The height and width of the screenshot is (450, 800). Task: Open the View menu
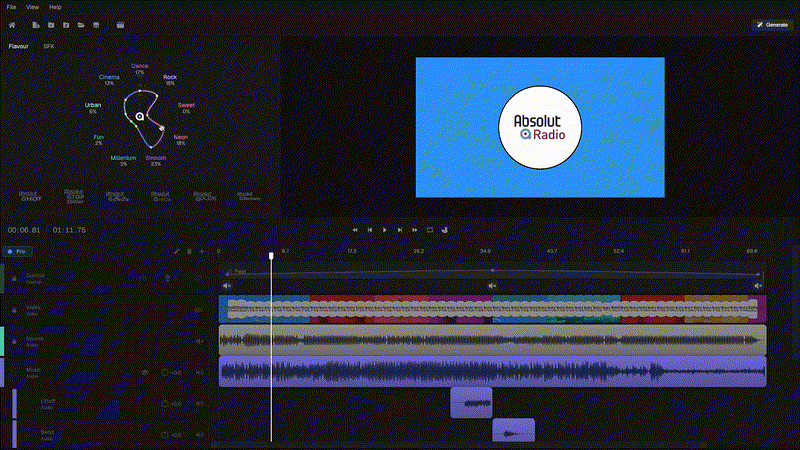point(32,7)
